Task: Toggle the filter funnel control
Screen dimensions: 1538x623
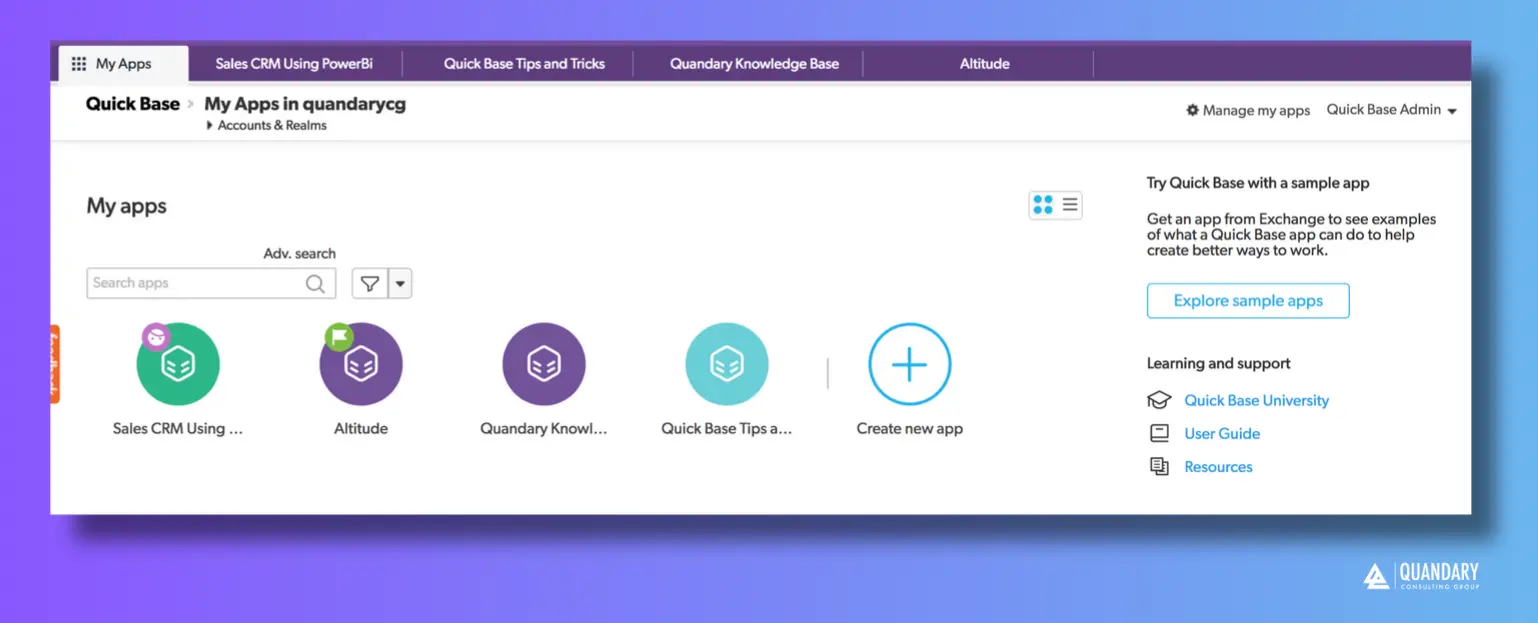Action: (x=369, y=283)
